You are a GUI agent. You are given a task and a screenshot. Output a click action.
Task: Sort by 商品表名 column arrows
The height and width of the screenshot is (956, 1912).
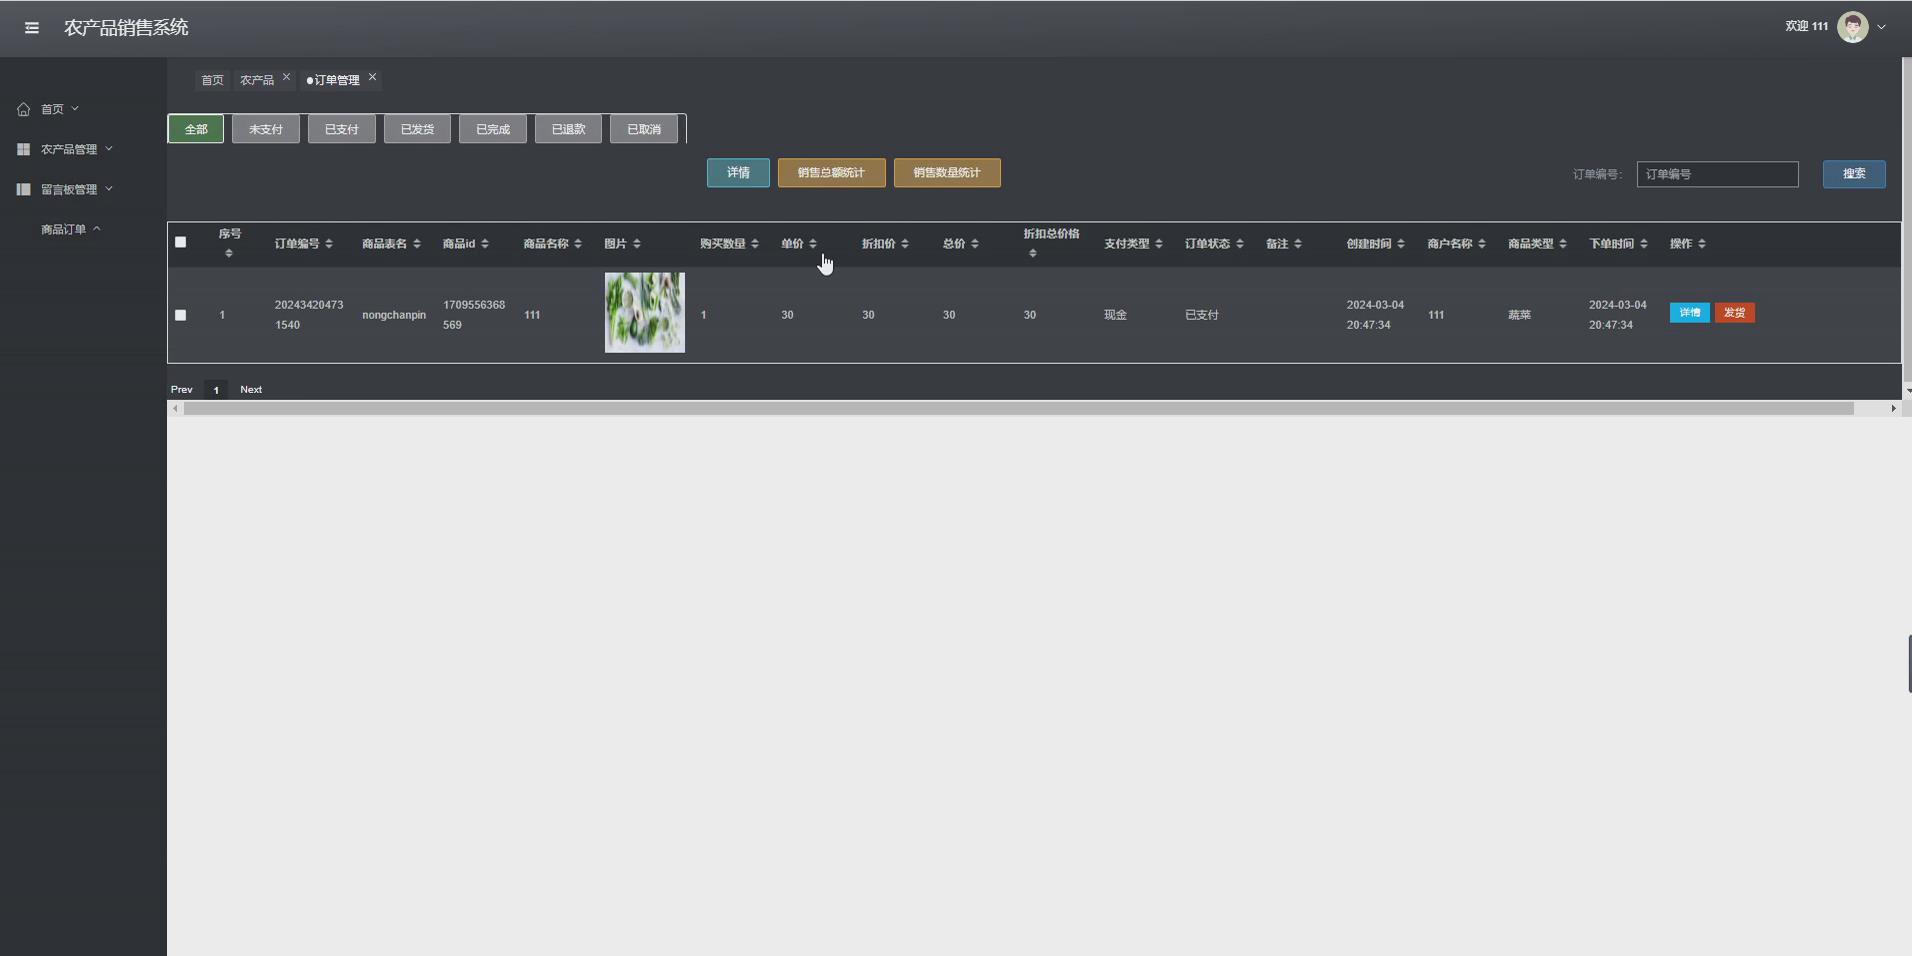point(417,244)
